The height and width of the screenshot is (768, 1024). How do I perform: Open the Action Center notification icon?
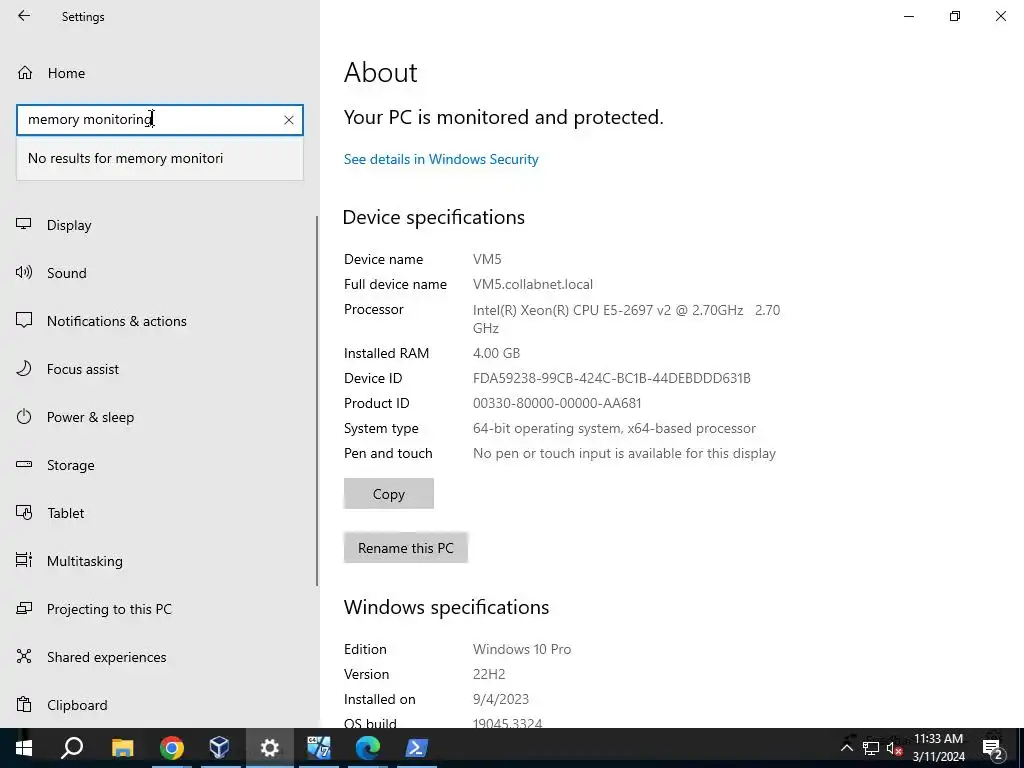[x=993, y=748]
